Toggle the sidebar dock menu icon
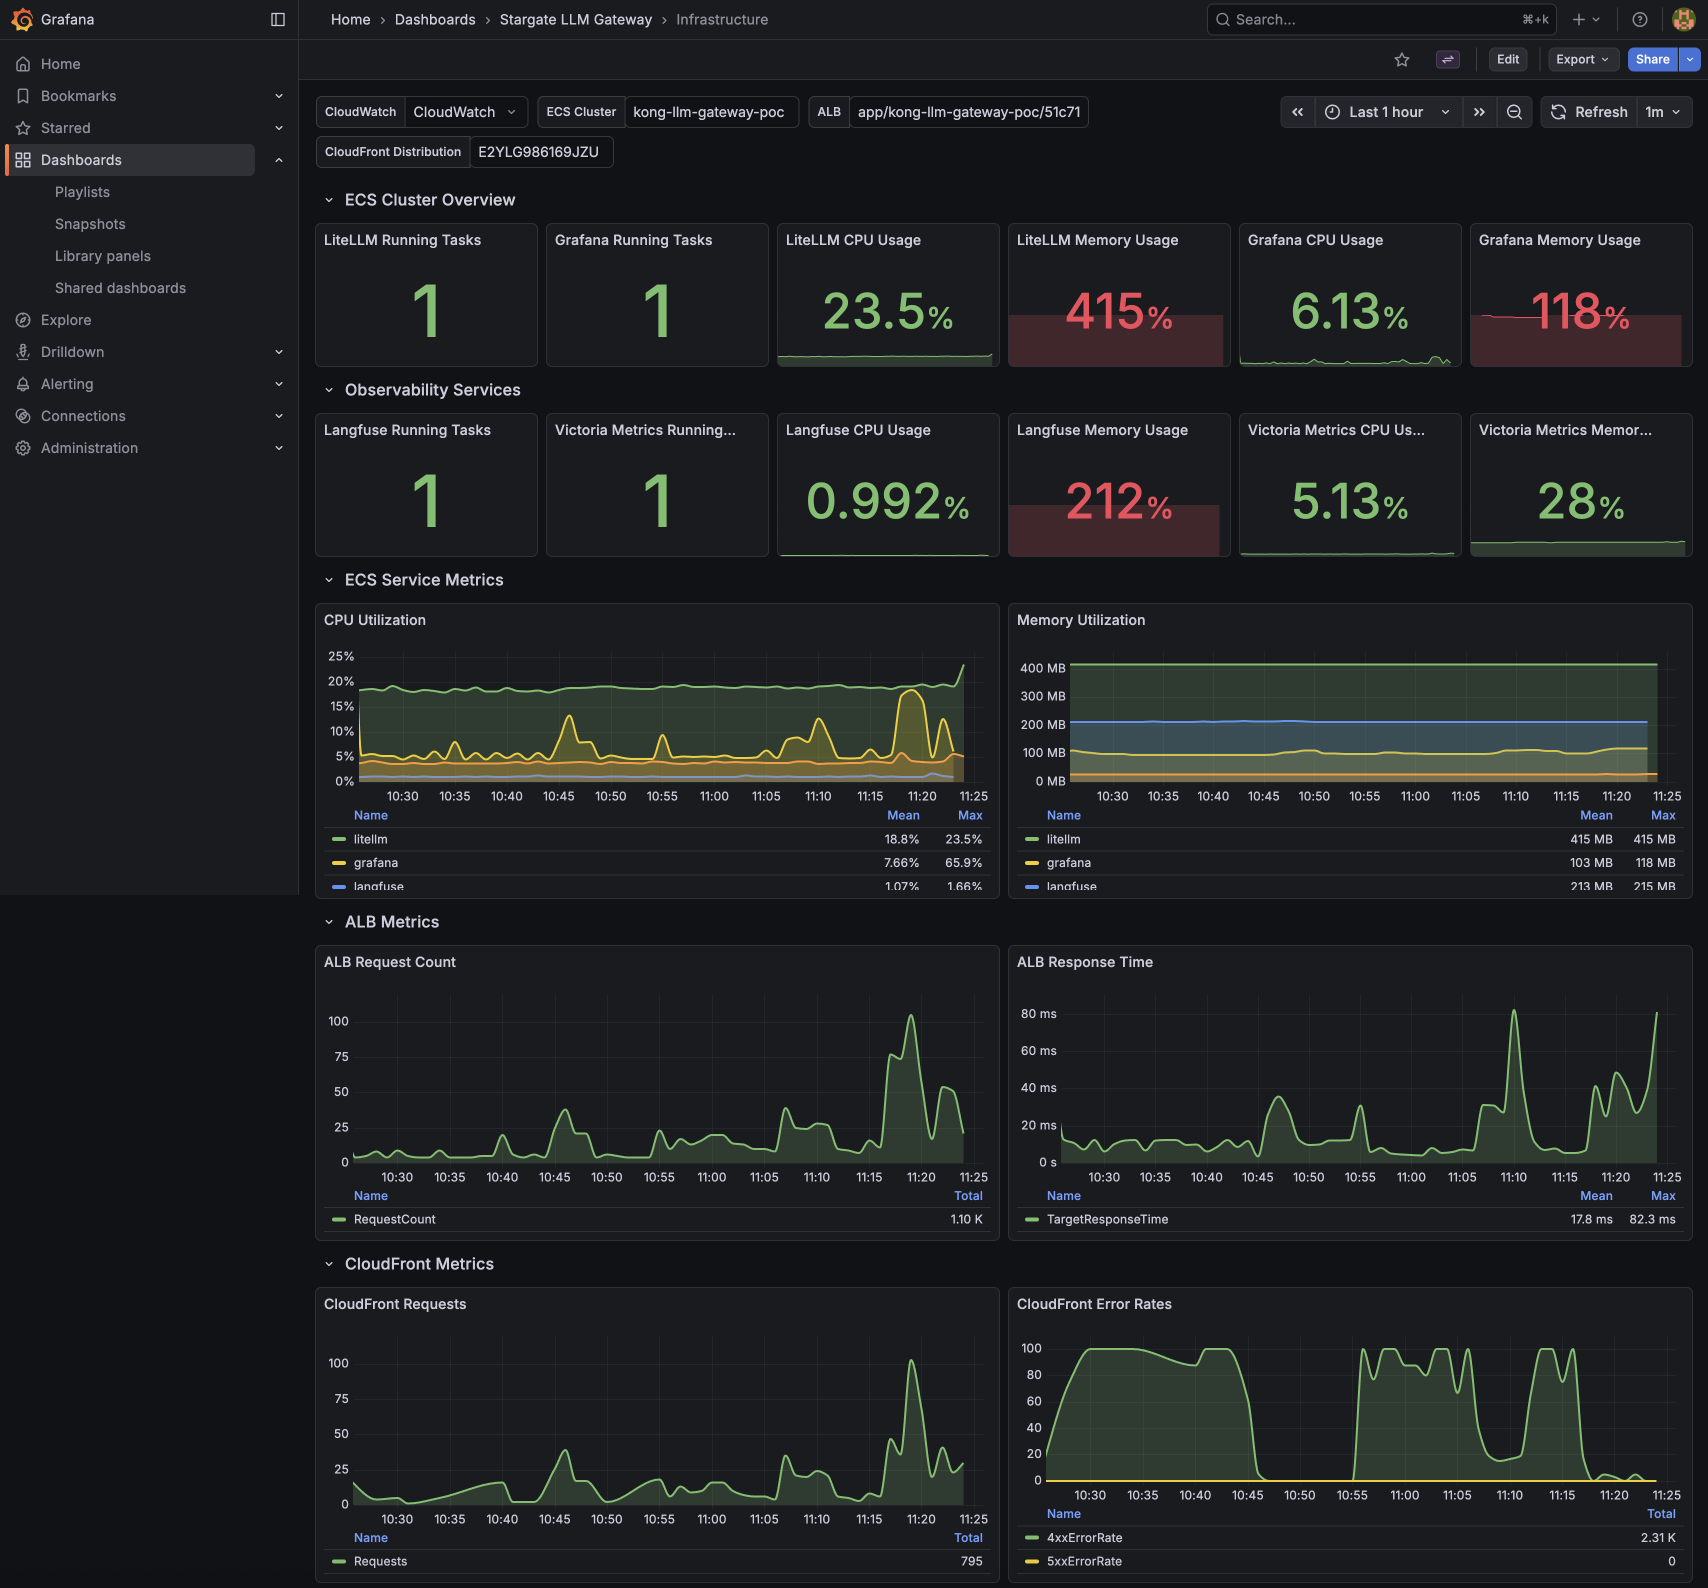The height and width of the screenshot is (1588, 1708). point(278,20)
